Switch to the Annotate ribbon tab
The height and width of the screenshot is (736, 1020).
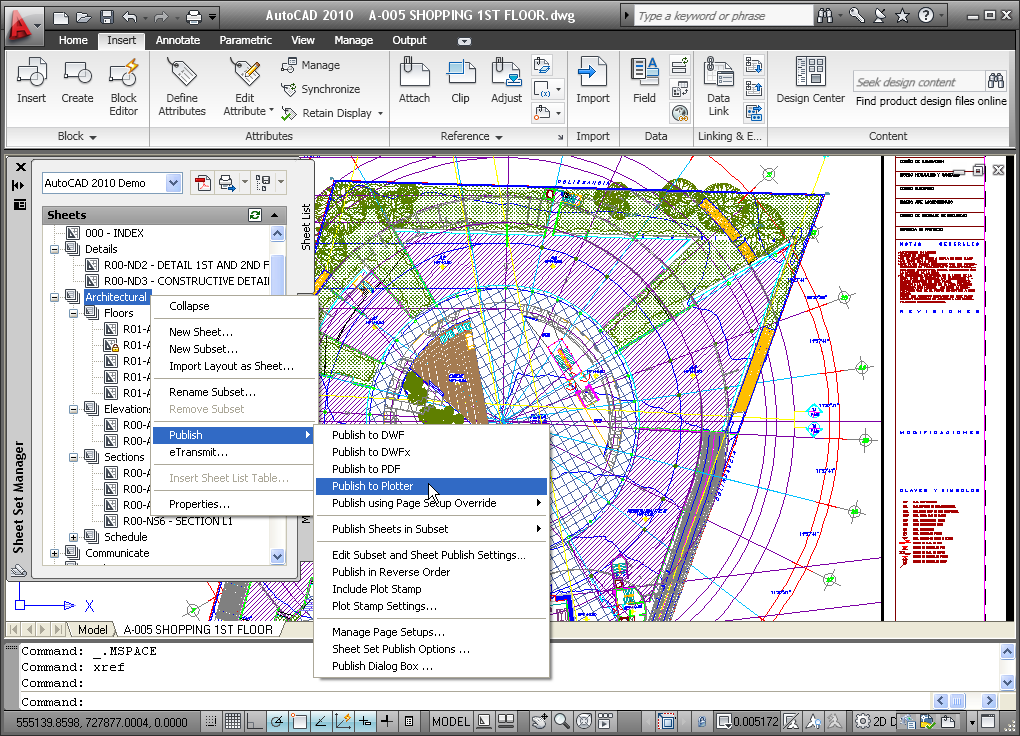(x=178, y=40)
